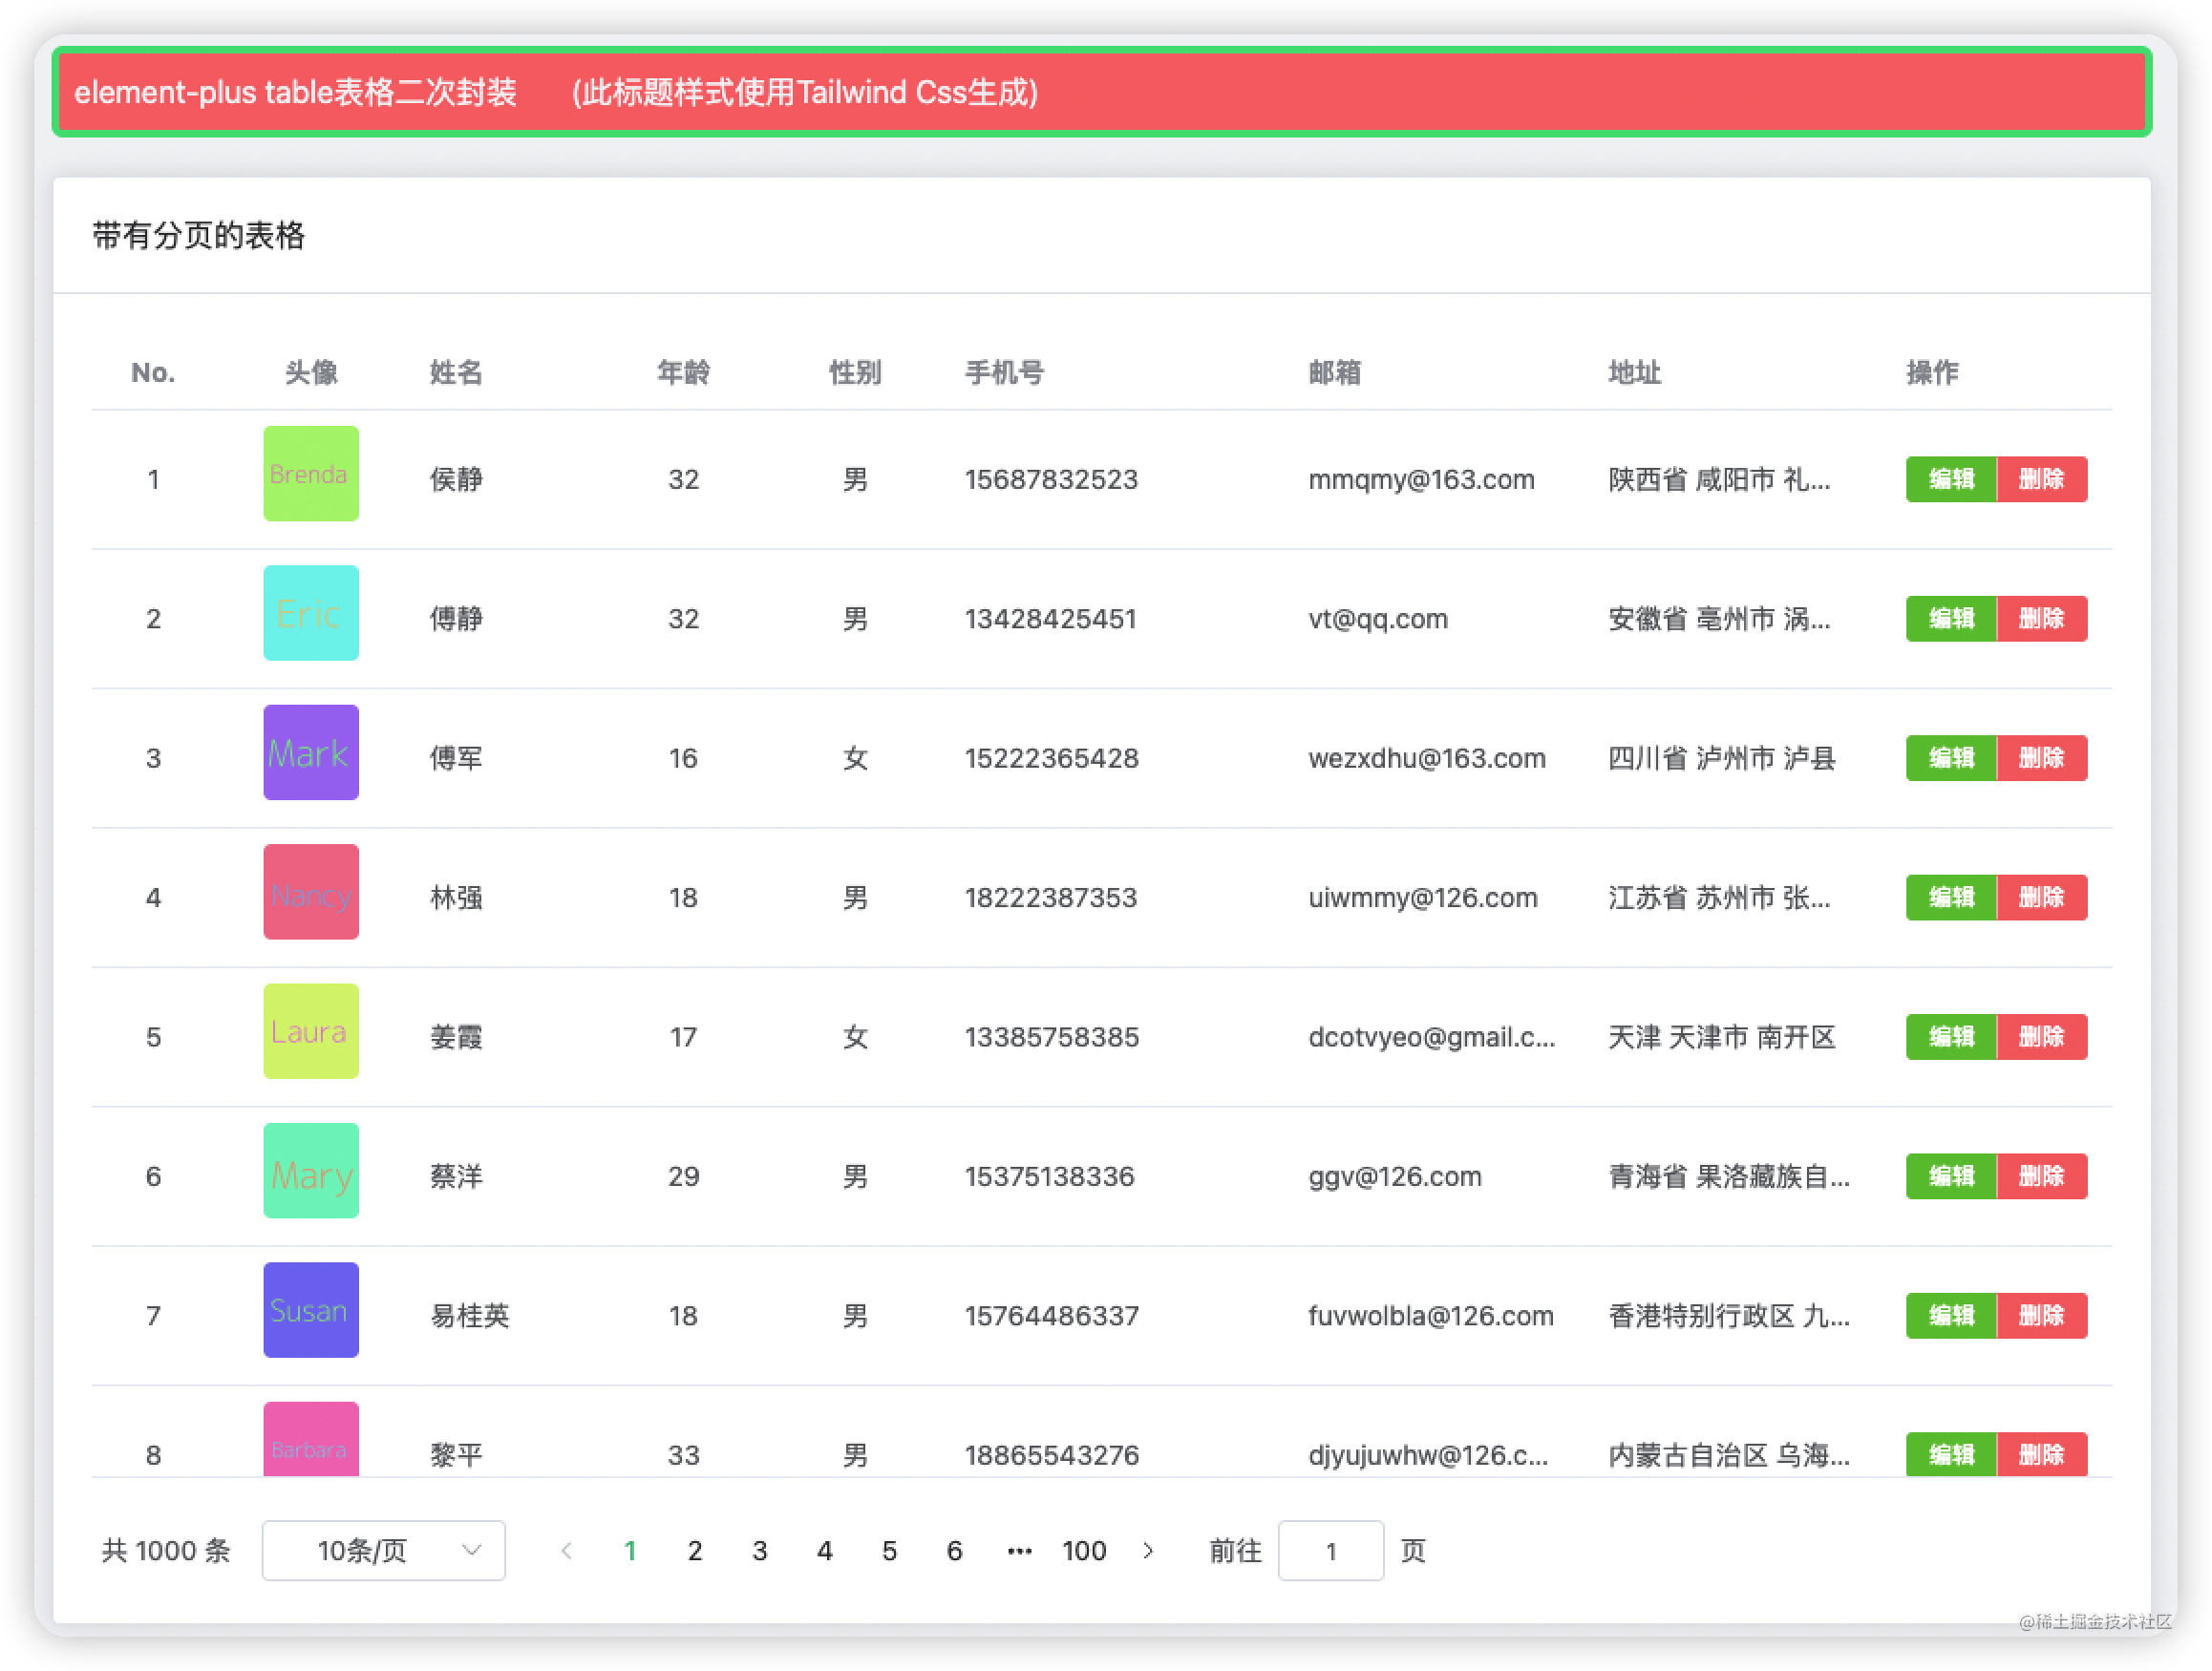2212x1671 pixels.
Task: Click the green Mary avatar image
Action: tap(311, 1171)
